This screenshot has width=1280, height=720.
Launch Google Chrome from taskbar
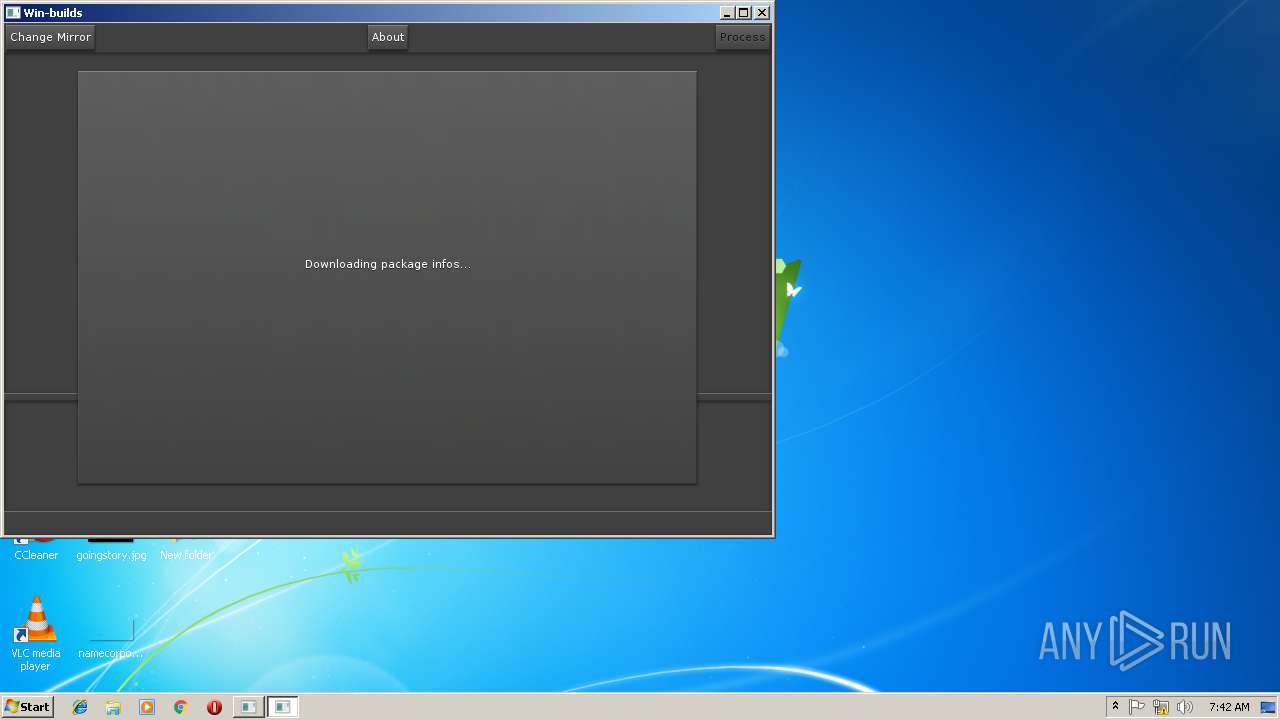click(180, 707)
